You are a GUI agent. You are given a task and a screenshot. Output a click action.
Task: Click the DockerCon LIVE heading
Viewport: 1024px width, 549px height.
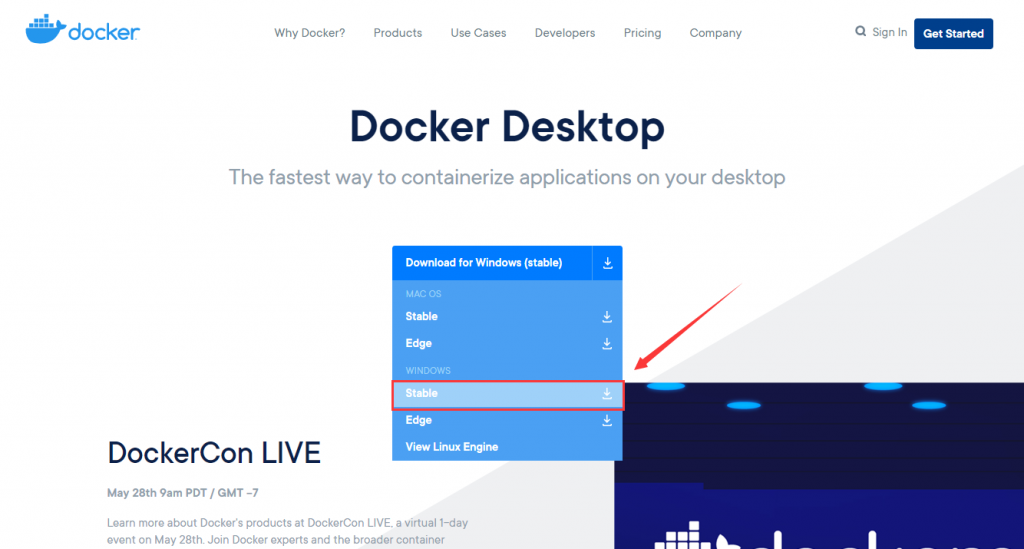(214, 453)
